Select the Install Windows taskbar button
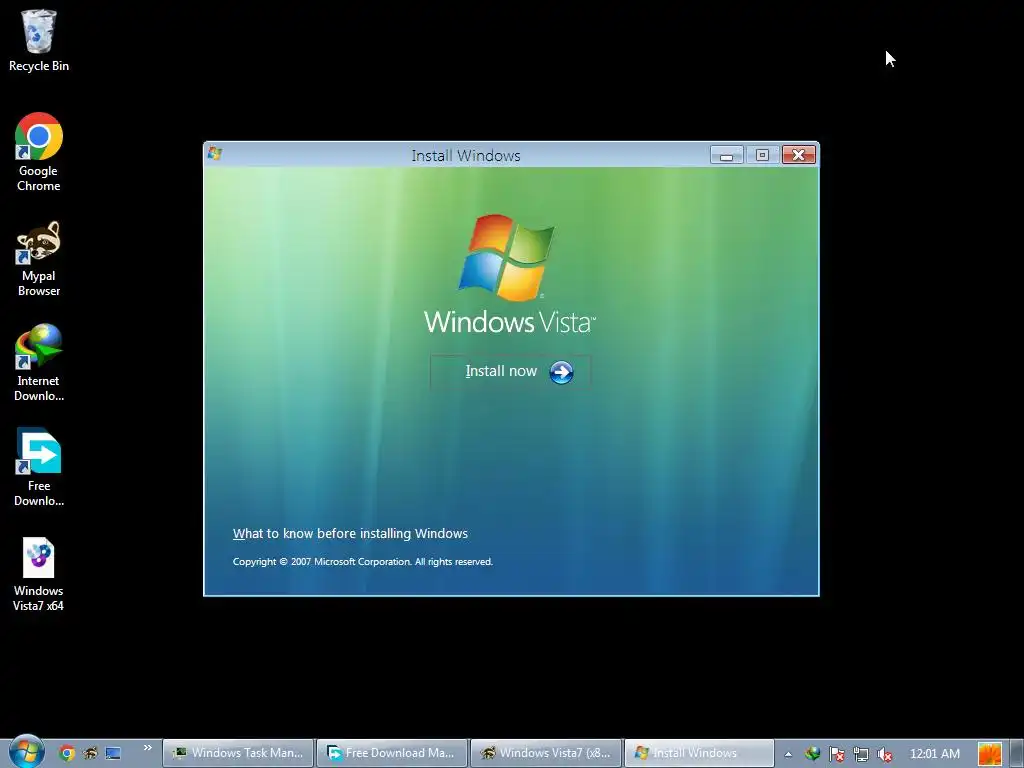The width and height of the screenshot is (1024, 768). pyautogui.click(x=699, y=753)
